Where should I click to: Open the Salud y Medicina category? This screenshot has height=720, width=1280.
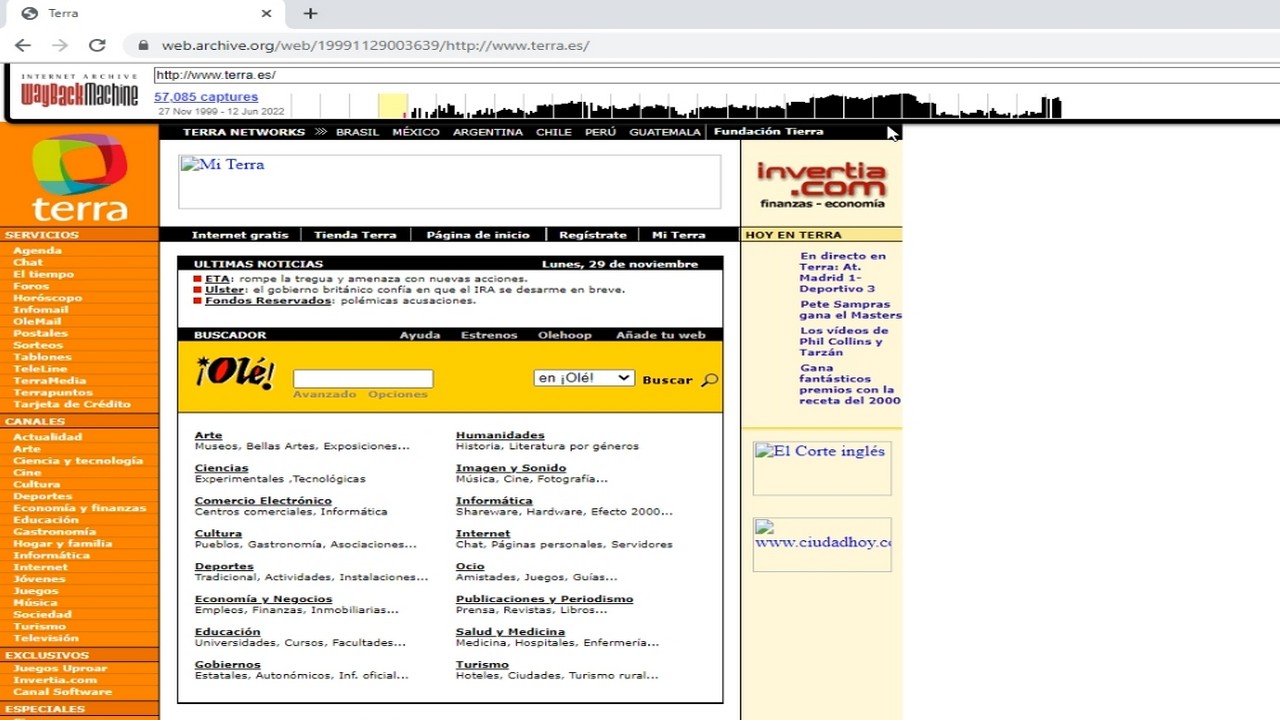coord(510,632)
